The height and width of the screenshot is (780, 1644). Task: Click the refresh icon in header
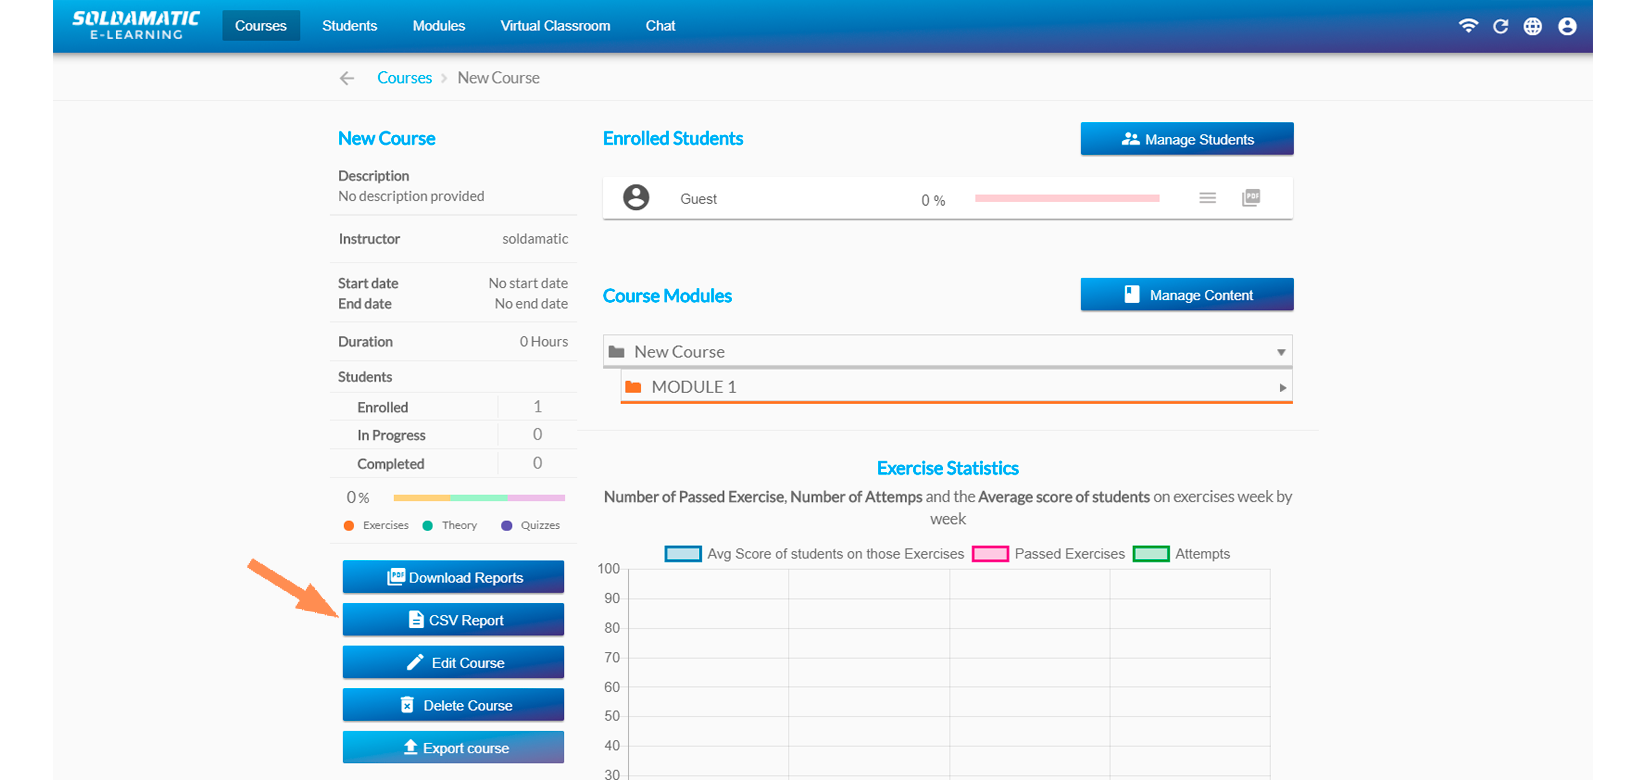click(1500, 26)
